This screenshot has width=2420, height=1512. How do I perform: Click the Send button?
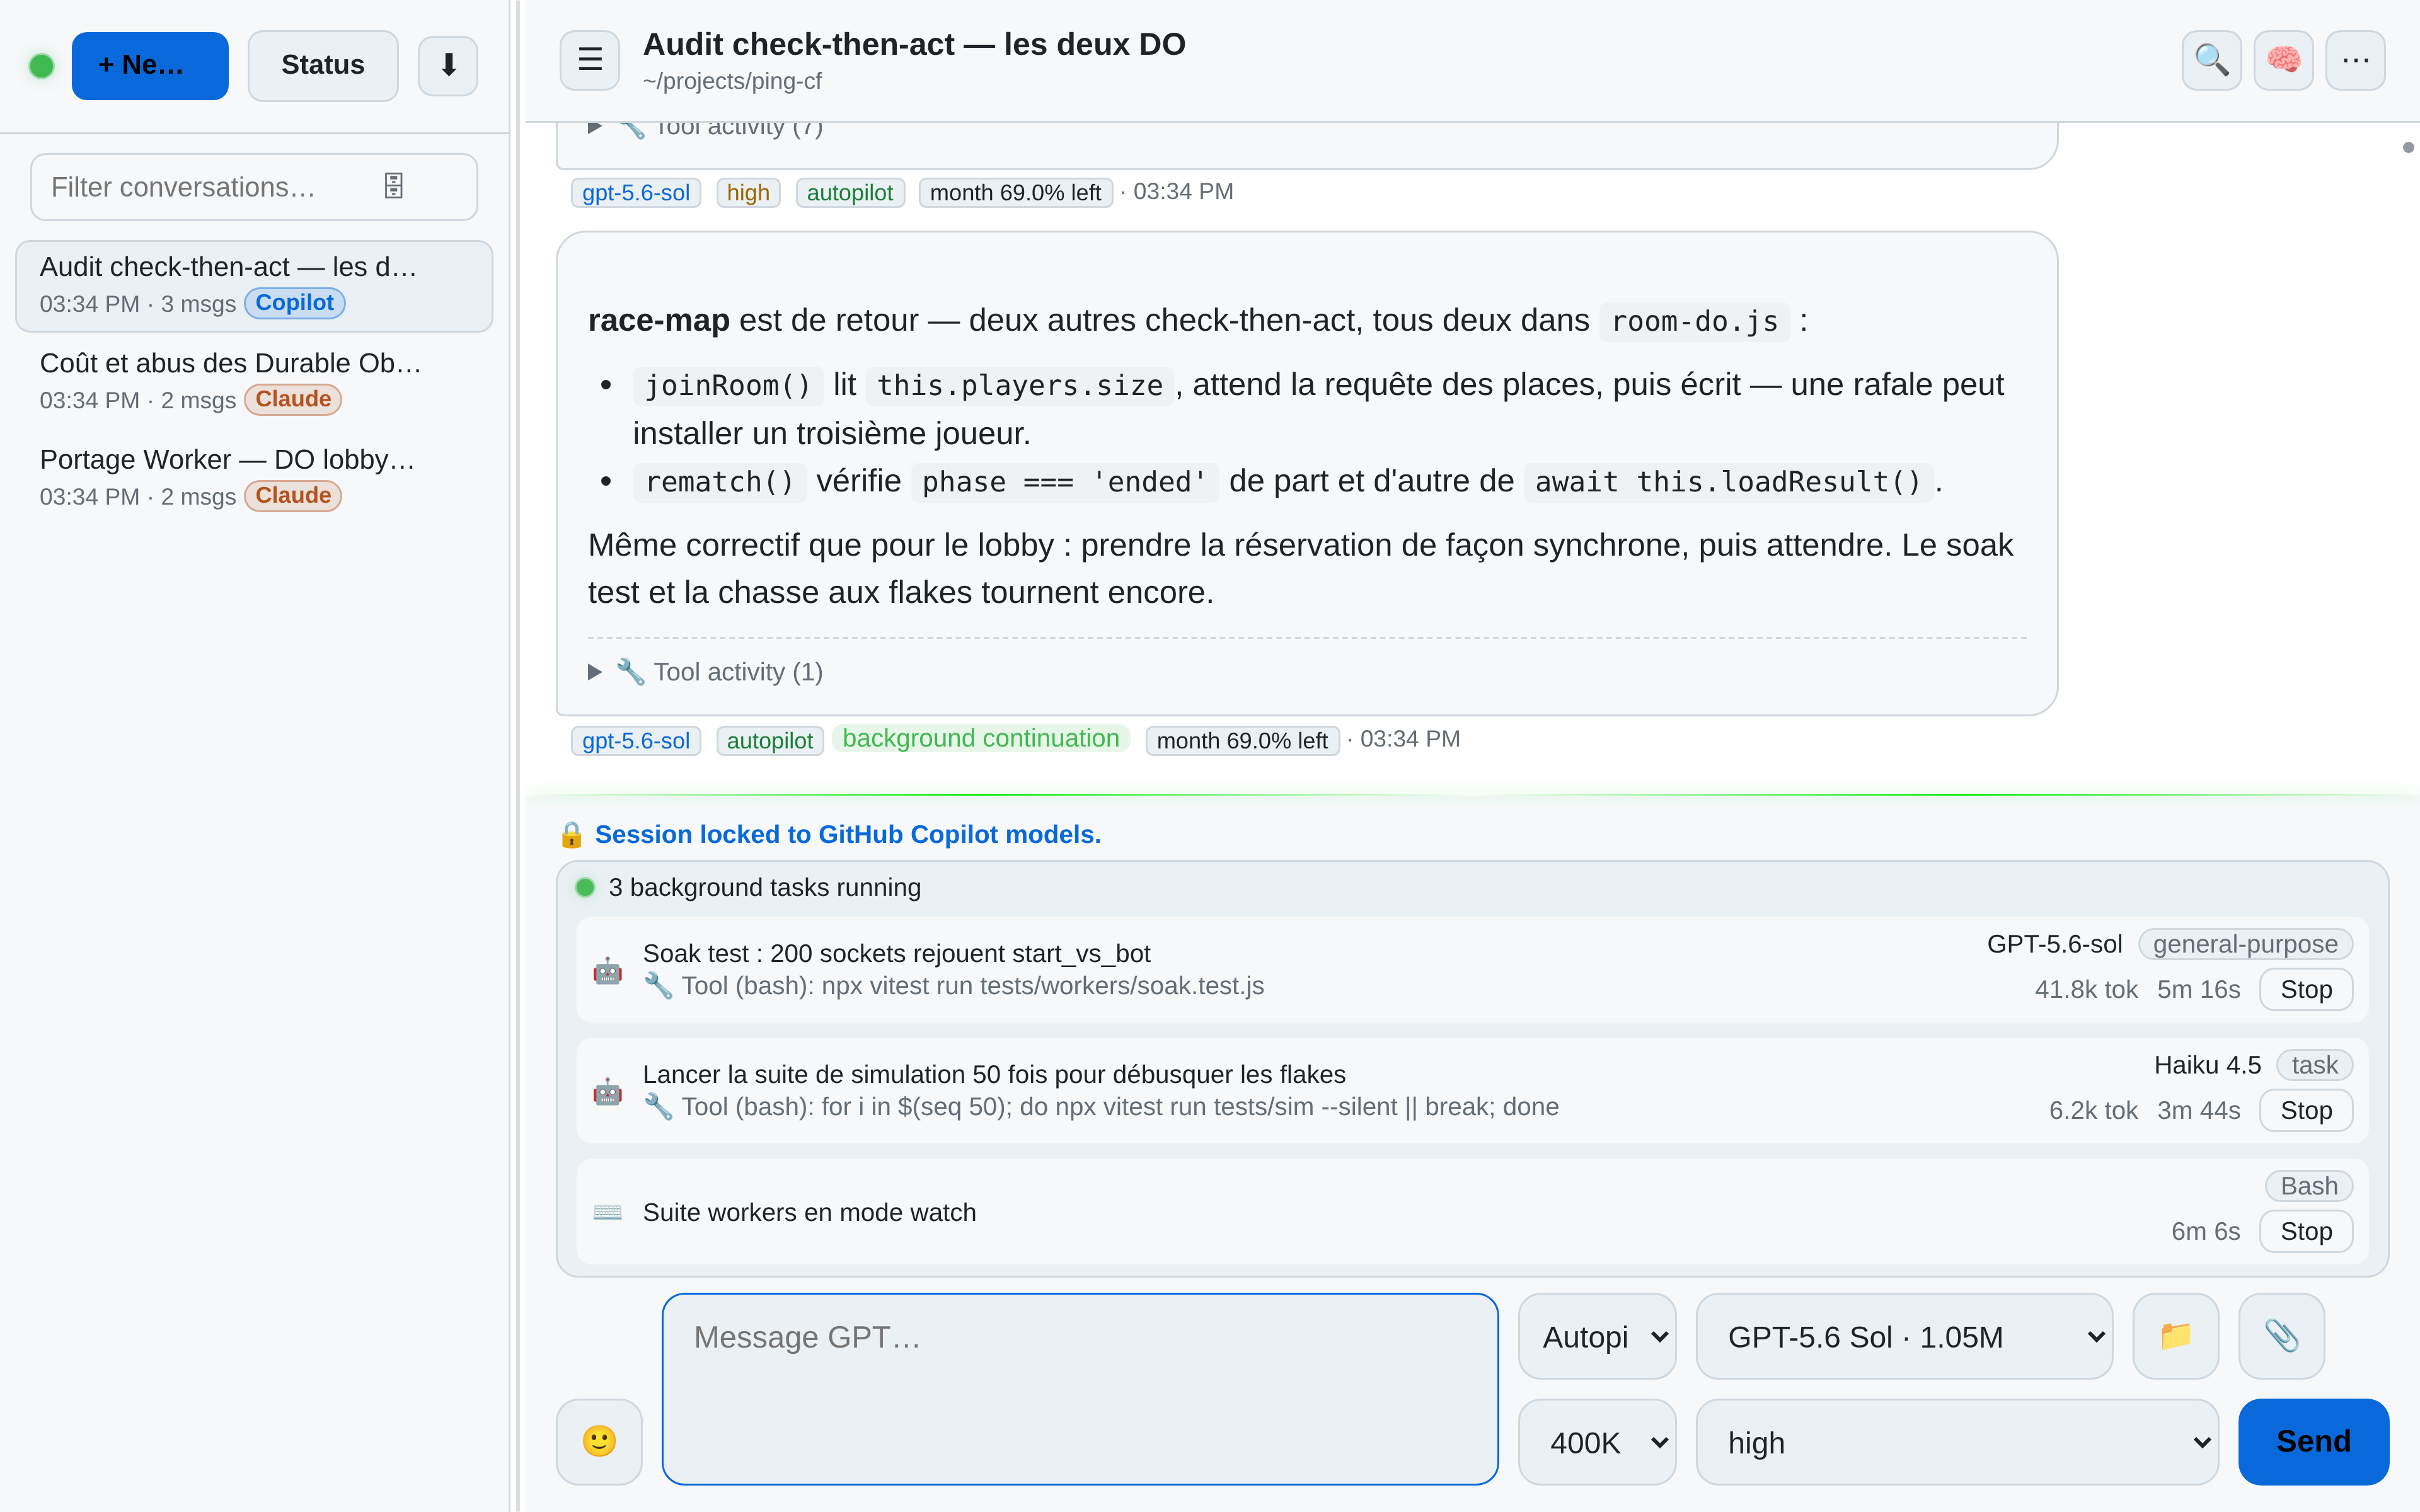click(x=2313, y=1441)
